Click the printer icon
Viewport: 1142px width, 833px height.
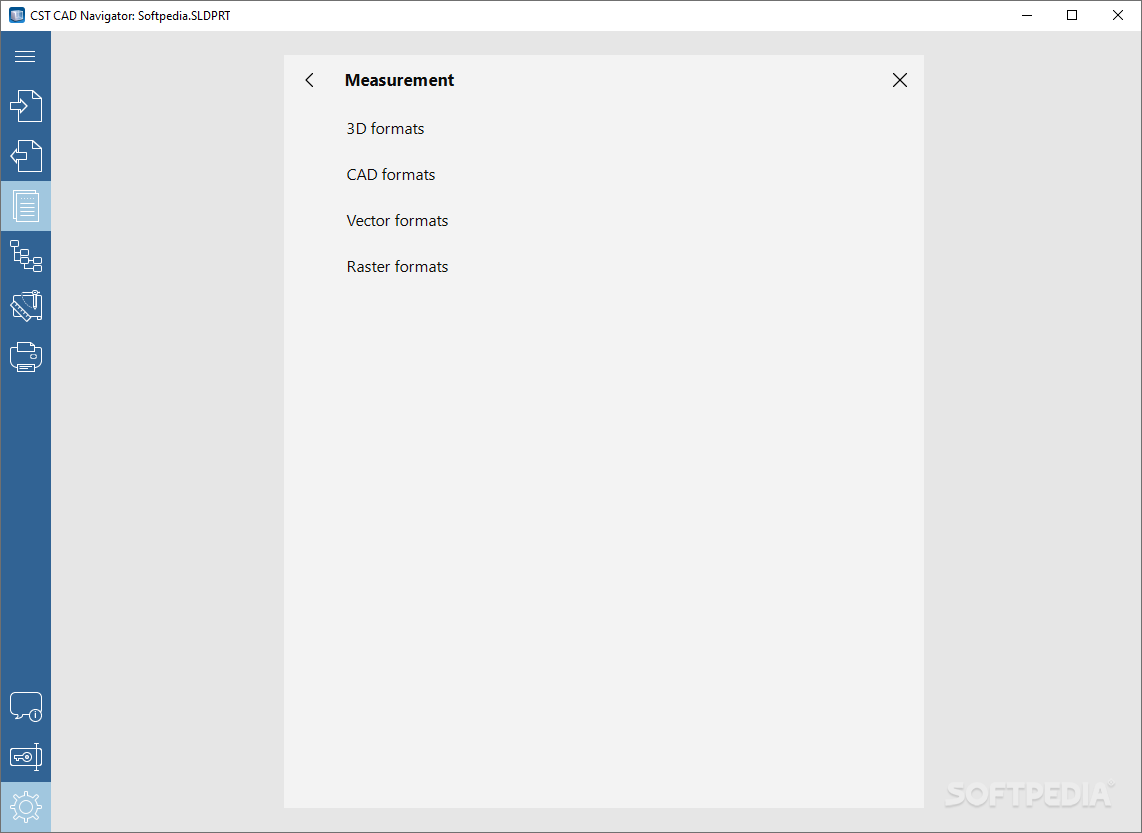pos(25,357)
